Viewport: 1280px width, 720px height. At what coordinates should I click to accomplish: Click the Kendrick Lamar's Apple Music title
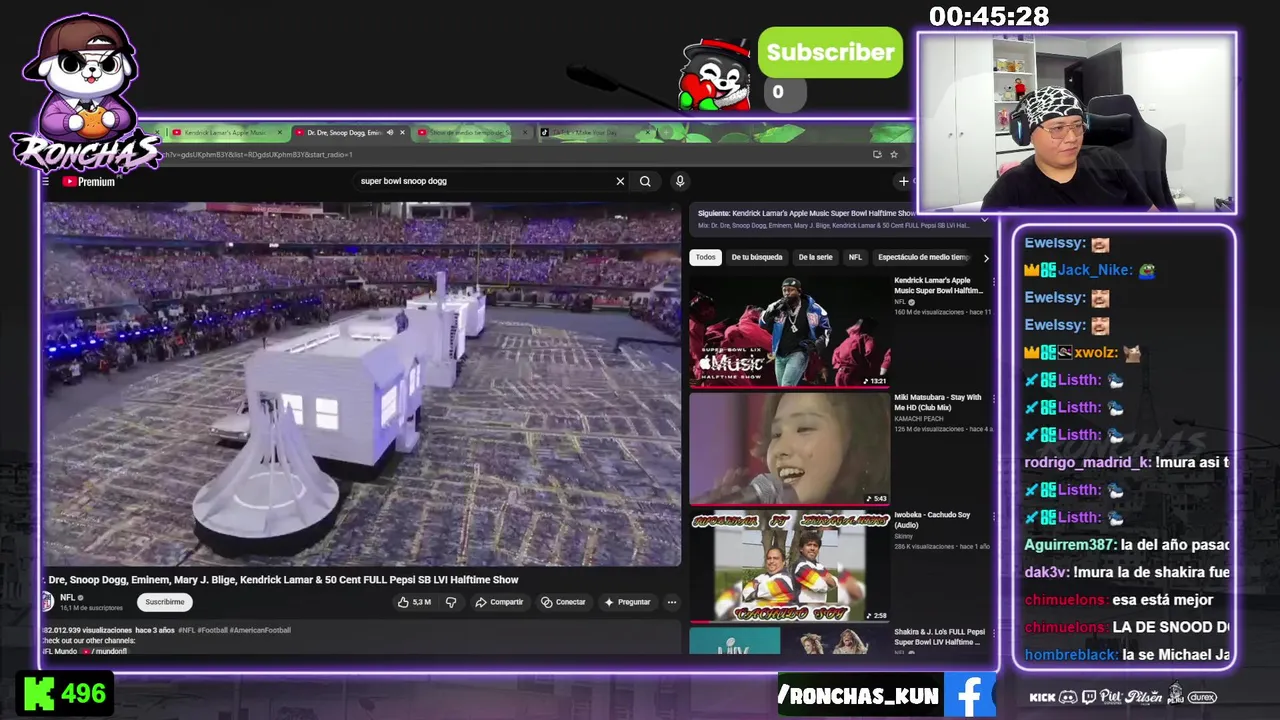pos(938,286)
